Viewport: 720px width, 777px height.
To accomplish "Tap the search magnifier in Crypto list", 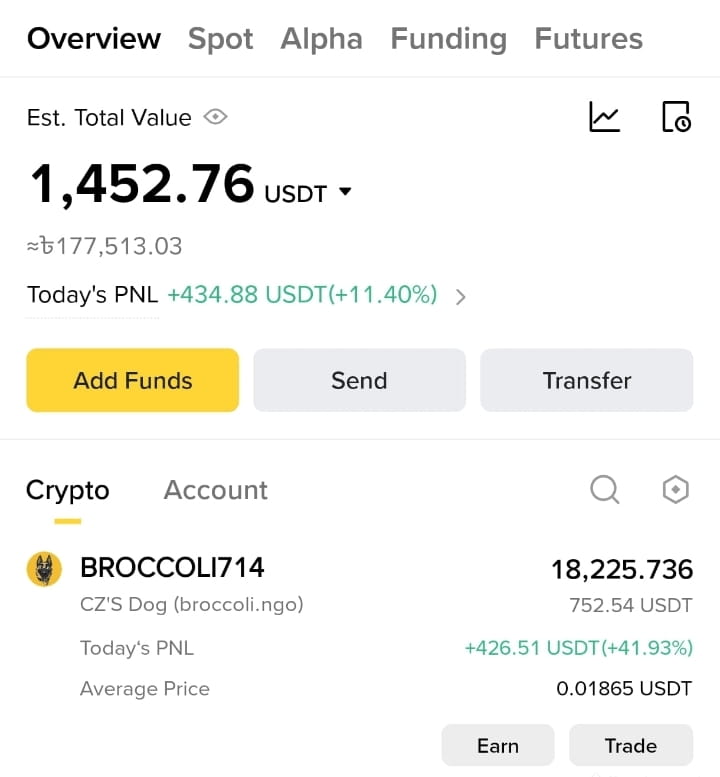I will coord(605,490).
